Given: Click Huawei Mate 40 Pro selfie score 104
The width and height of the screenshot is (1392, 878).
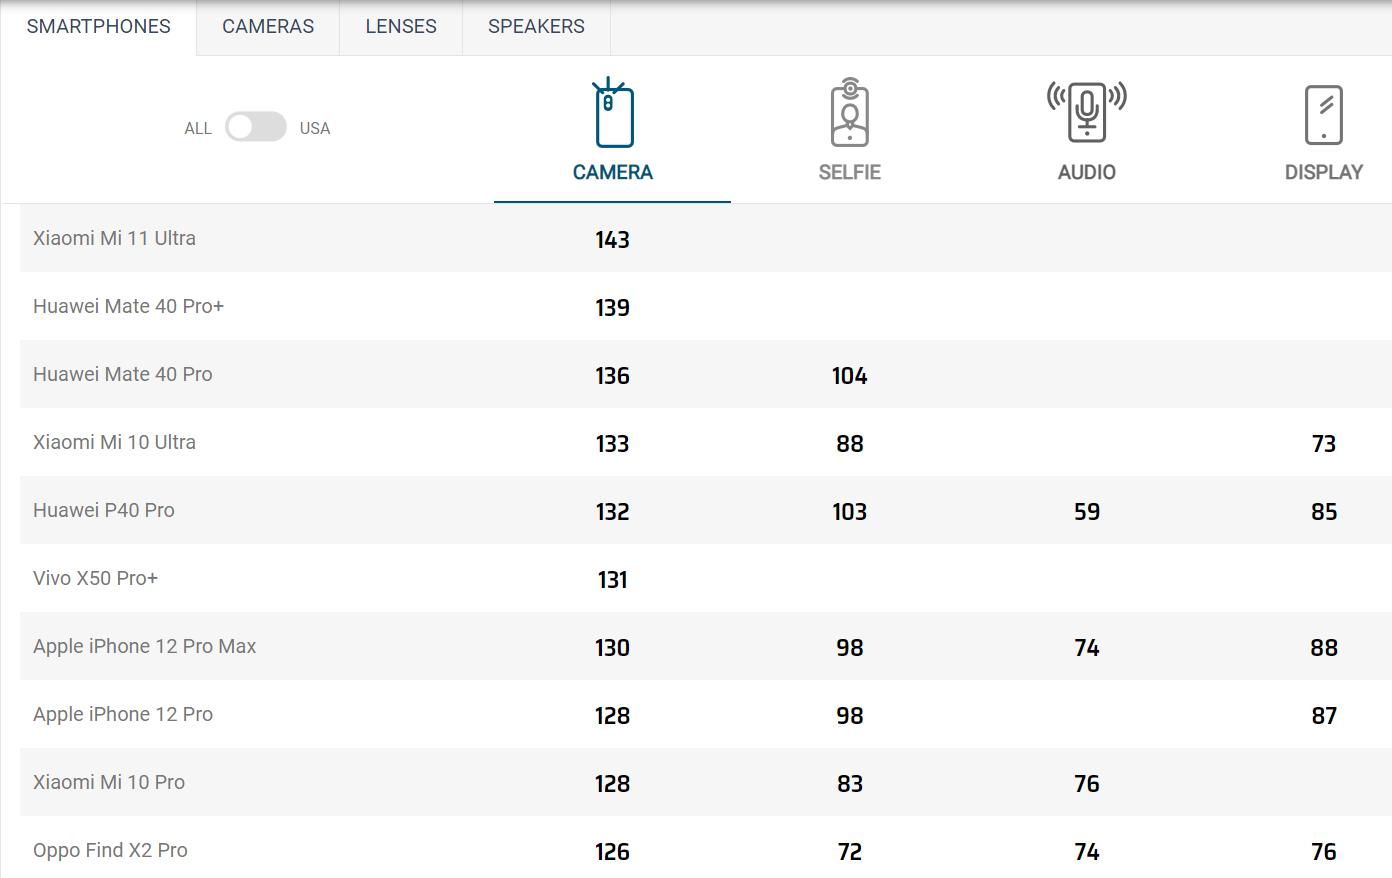Looking at the screenshot, I should coord(849,376).
